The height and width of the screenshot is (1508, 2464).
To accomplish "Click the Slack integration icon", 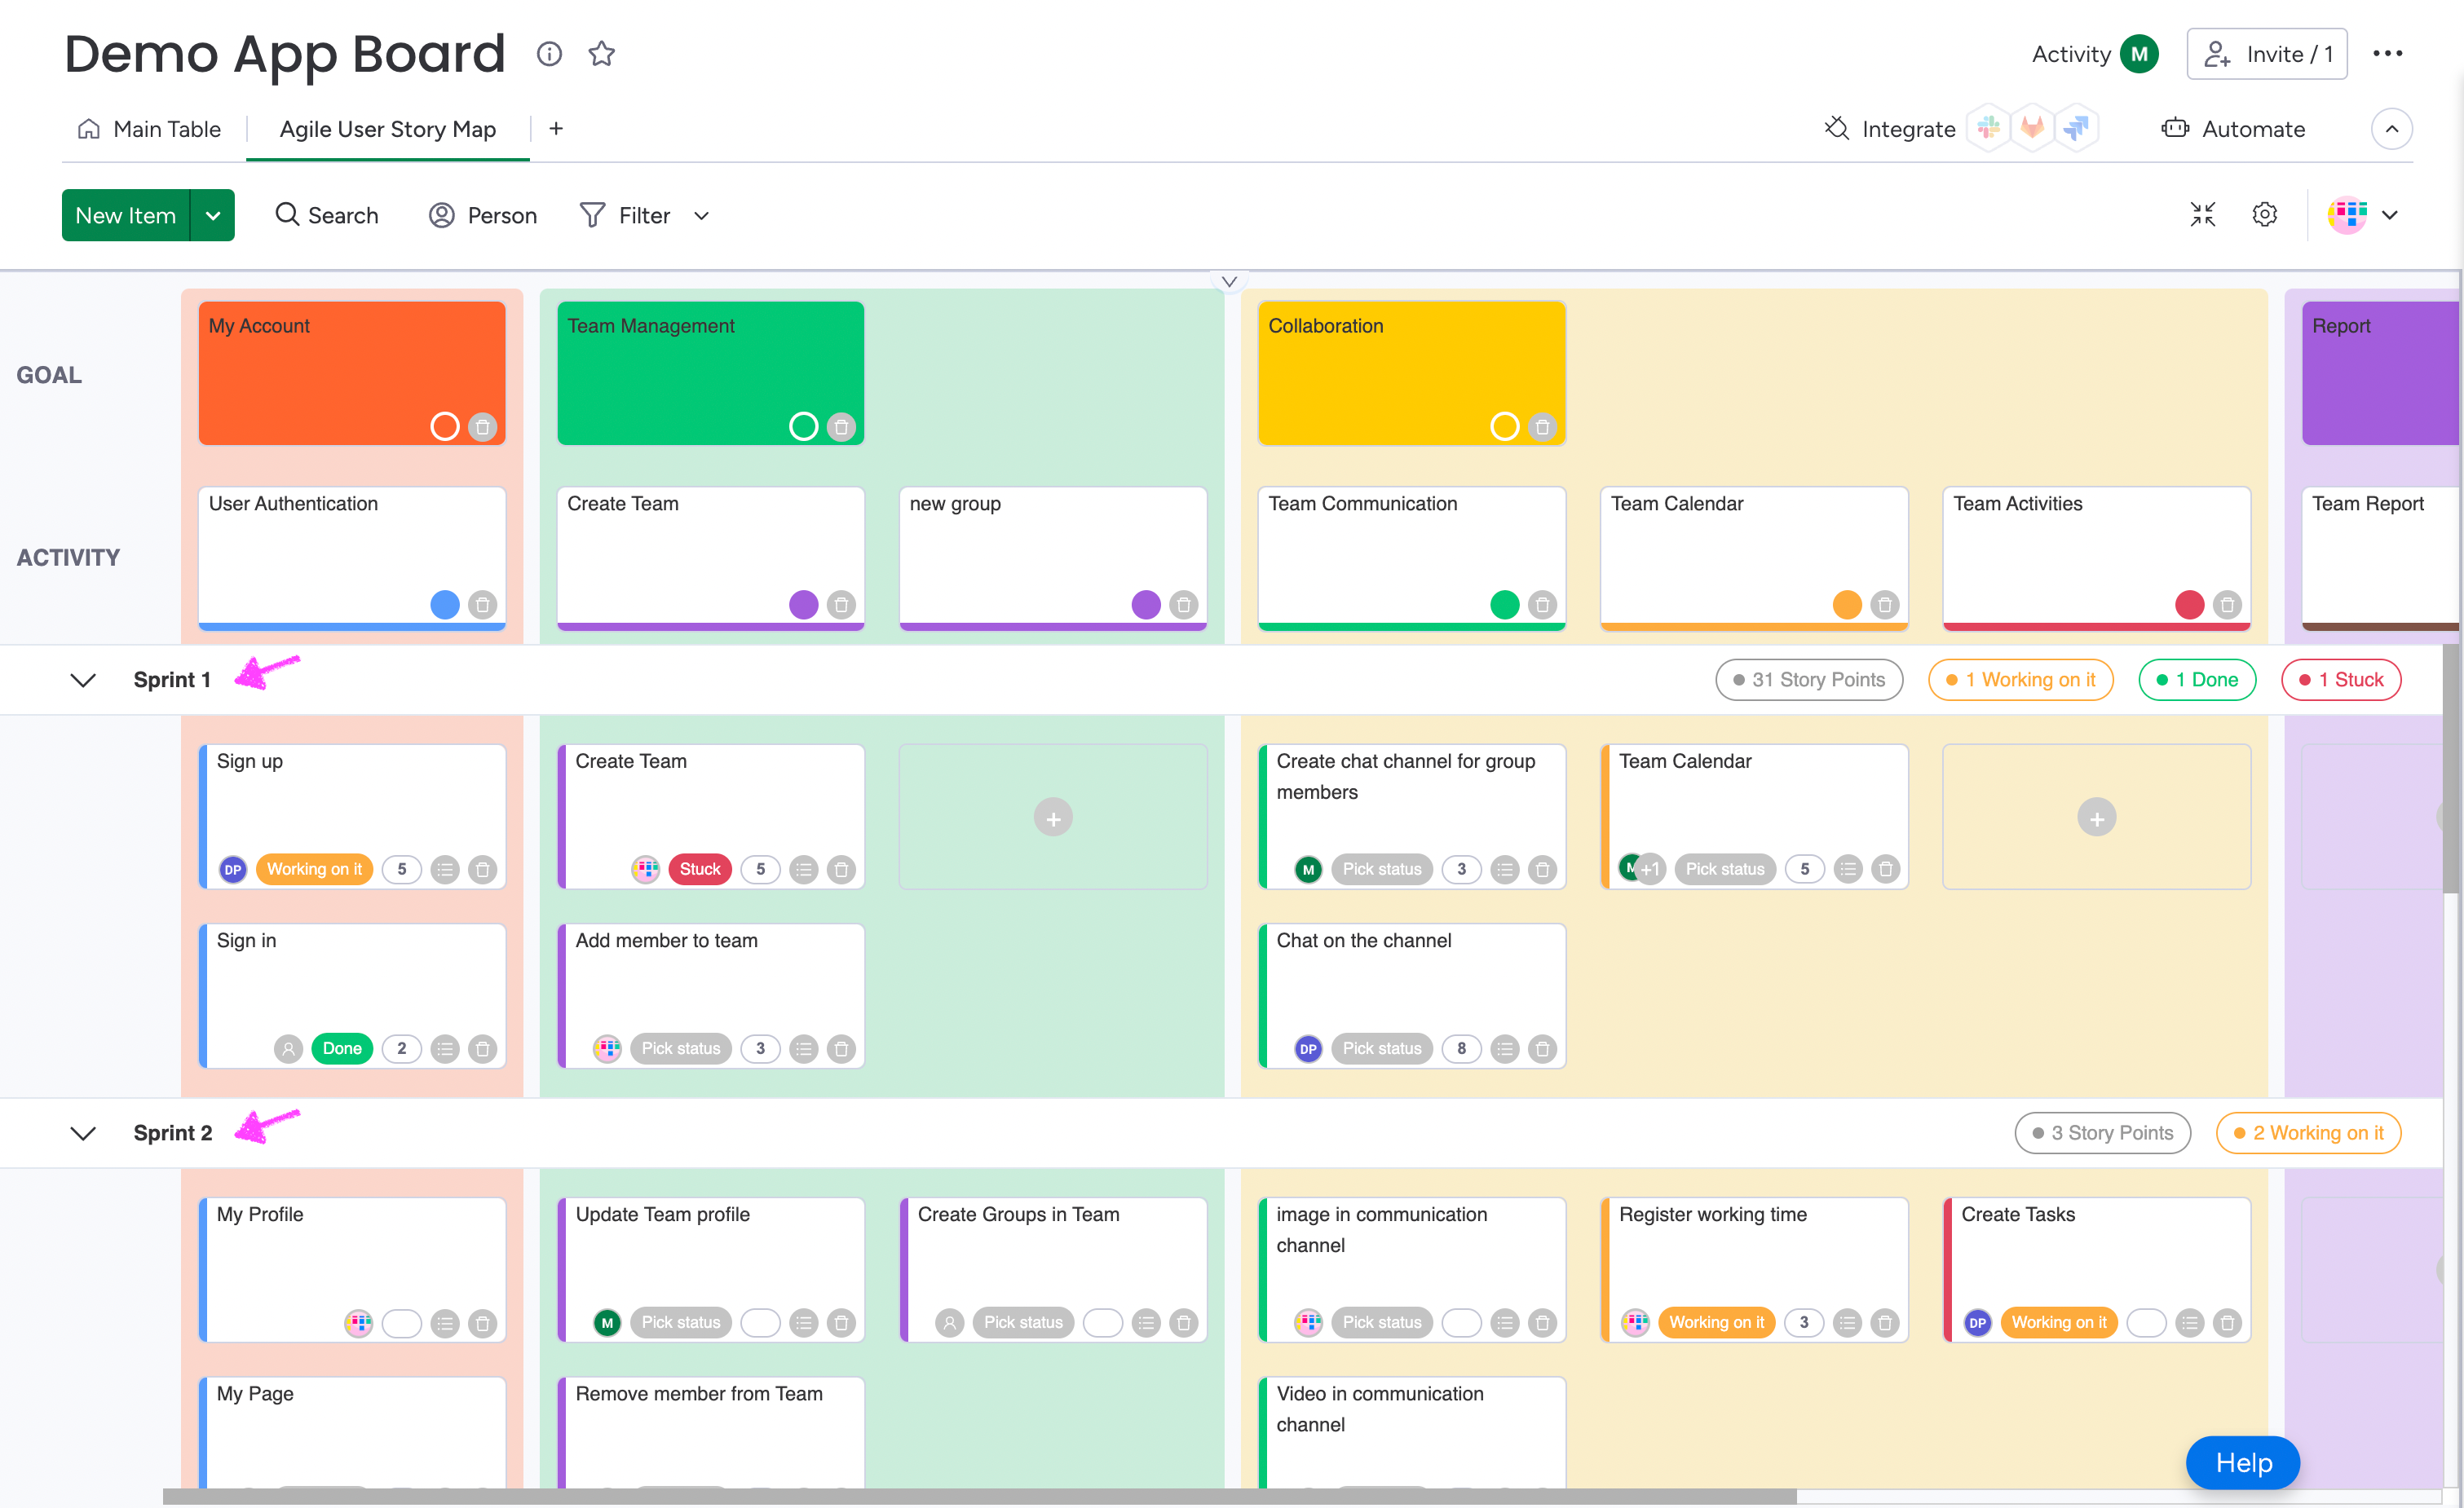I will [x=1988, y=128].
